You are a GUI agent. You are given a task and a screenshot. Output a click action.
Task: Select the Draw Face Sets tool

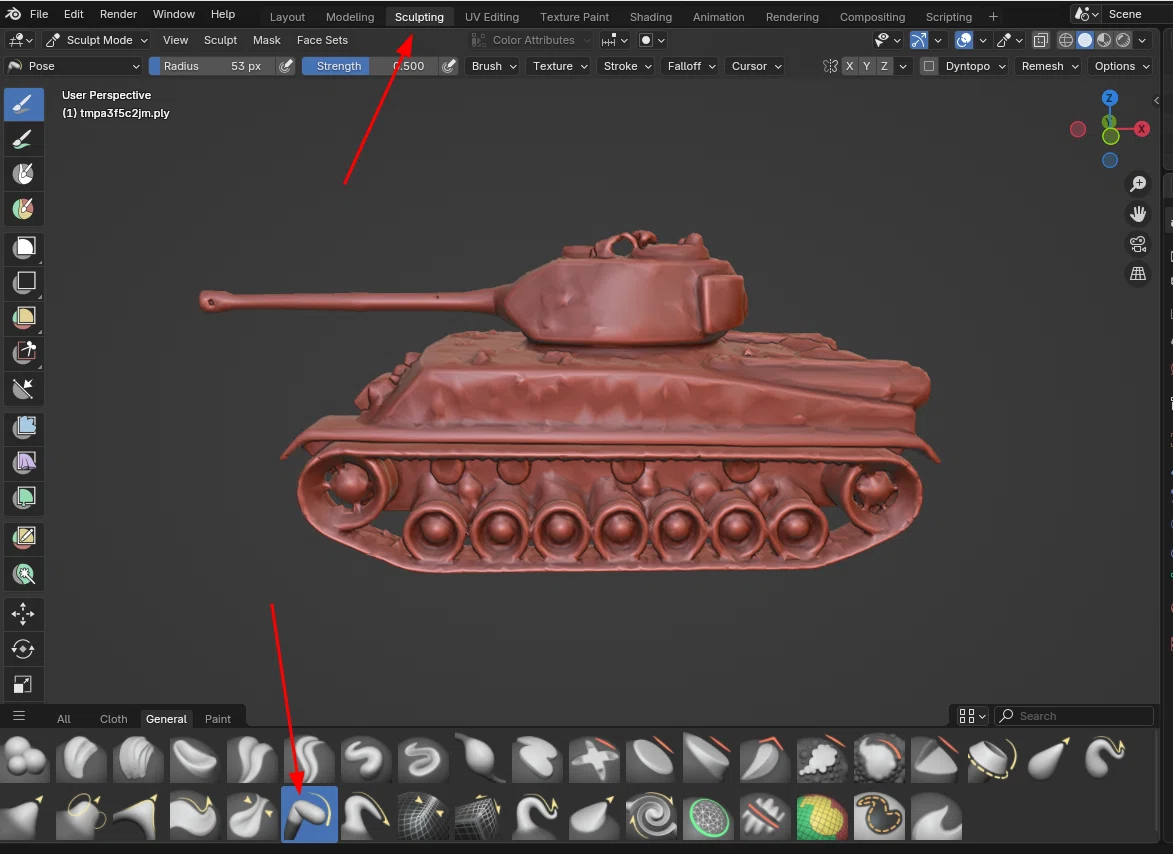pos(23,209)
